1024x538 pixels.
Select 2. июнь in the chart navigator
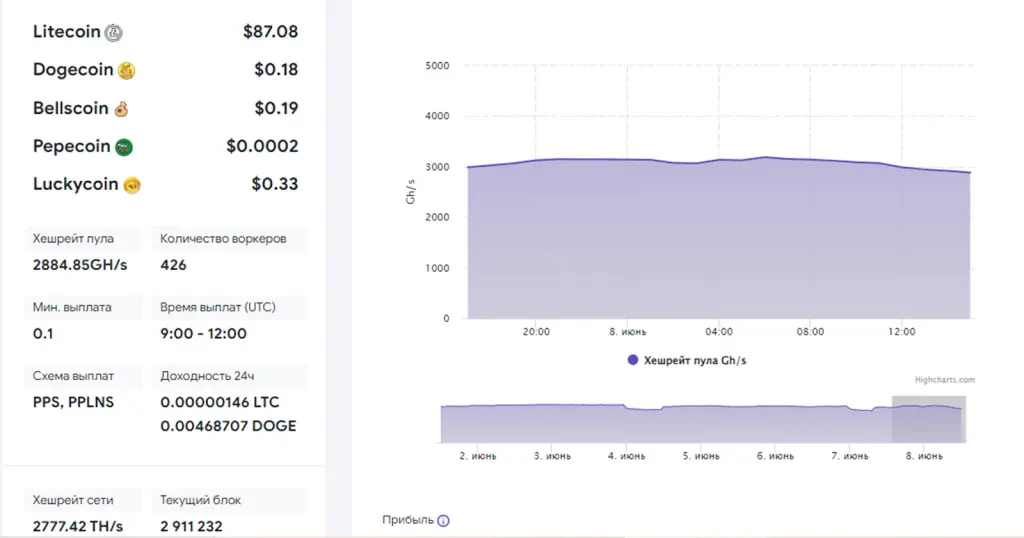tap(477, 456)
